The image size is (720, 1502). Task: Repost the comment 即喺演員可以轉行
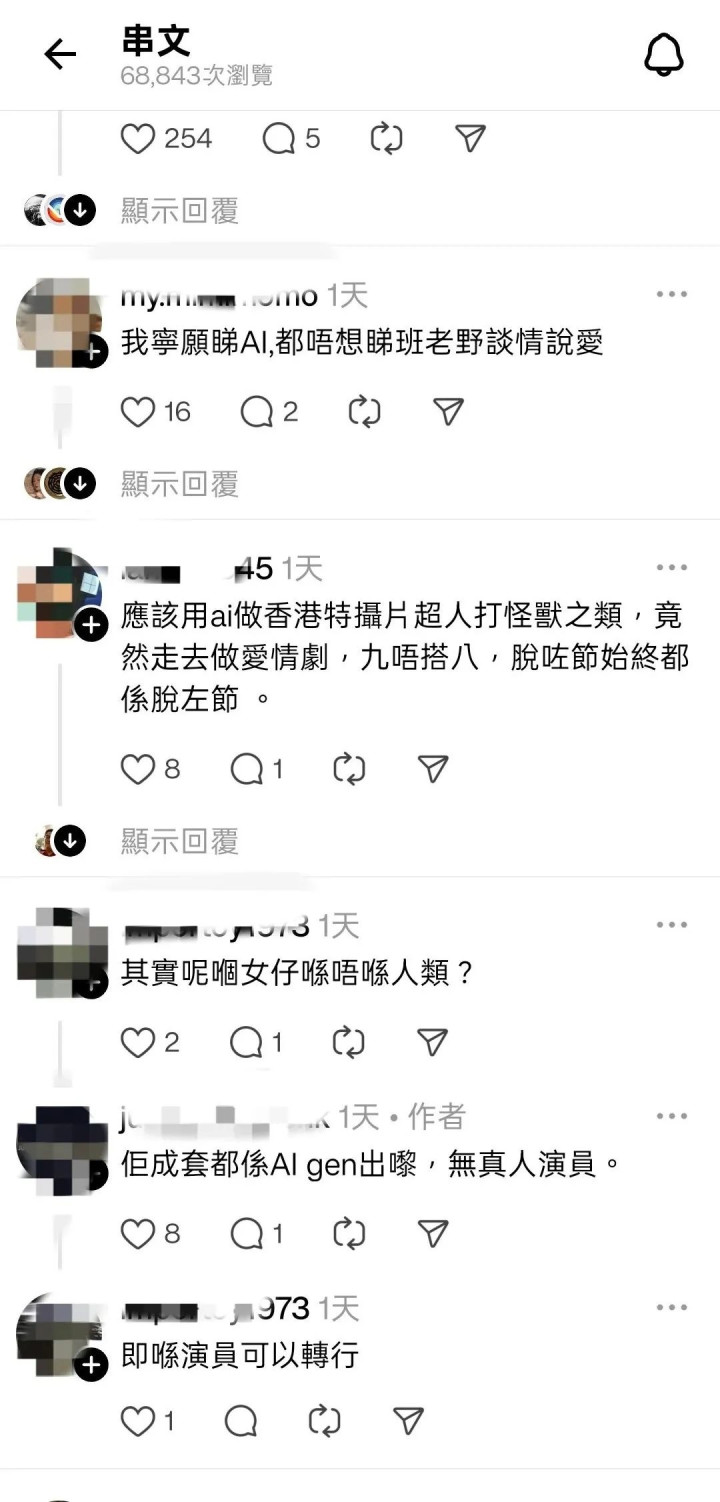324,1421
